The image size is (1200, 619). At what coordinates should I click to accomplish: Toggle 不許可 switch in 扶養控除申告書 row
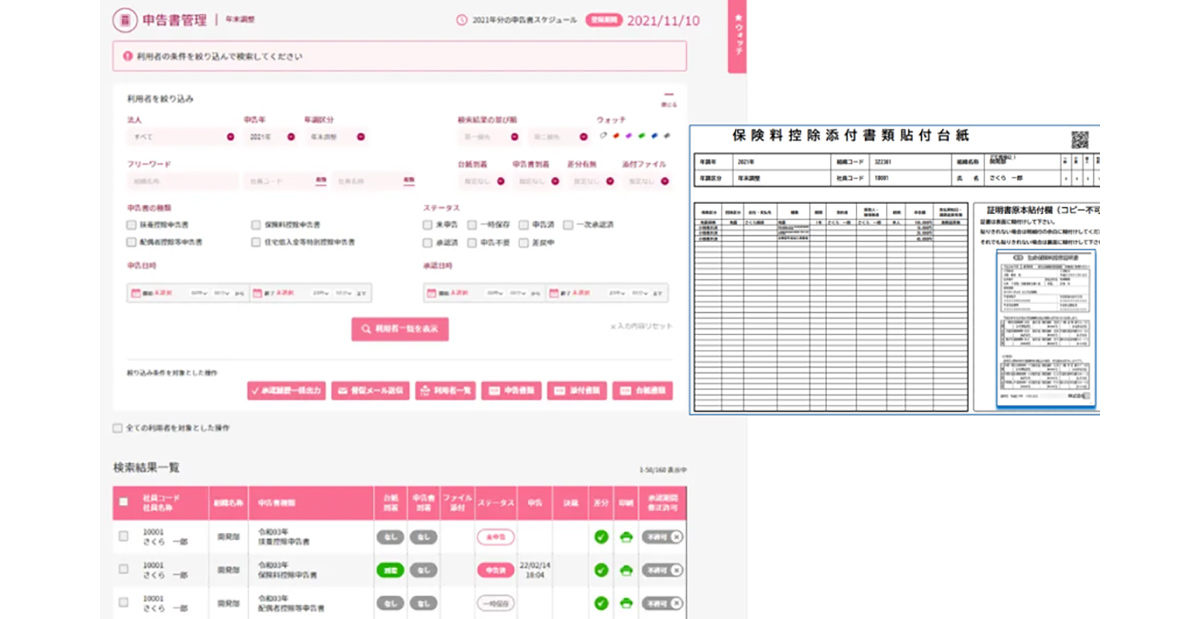click(x=662, y=537)
